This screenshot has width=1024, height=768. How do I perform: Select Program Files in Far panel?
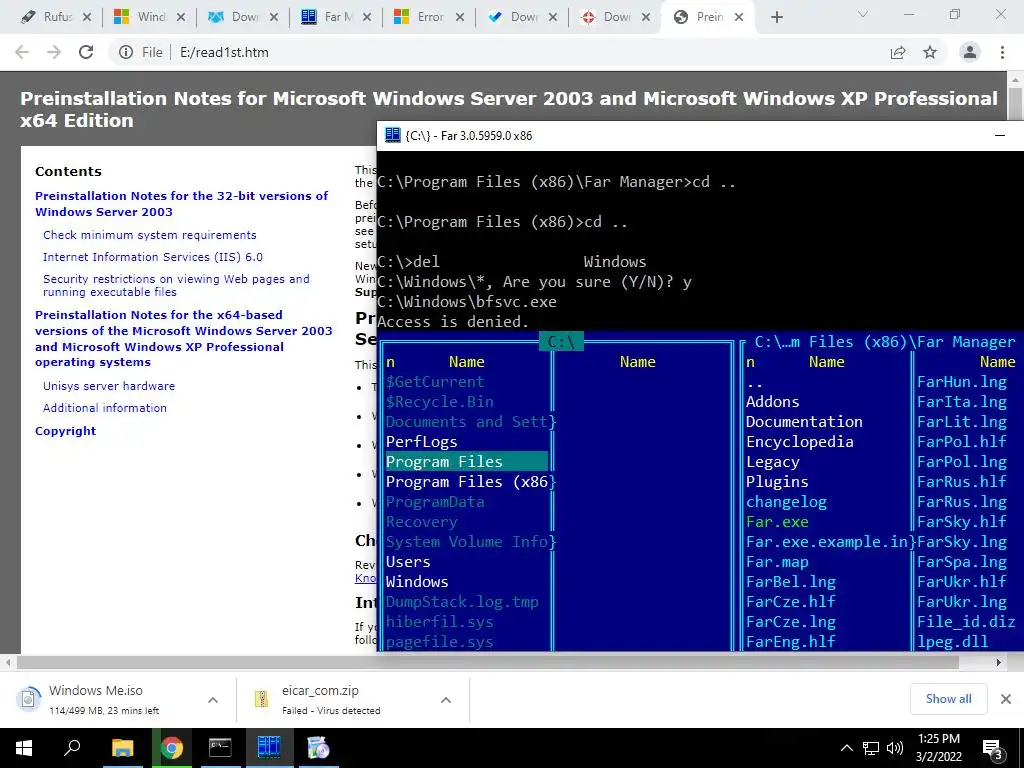pyautogui.click(x=467, y=462)
